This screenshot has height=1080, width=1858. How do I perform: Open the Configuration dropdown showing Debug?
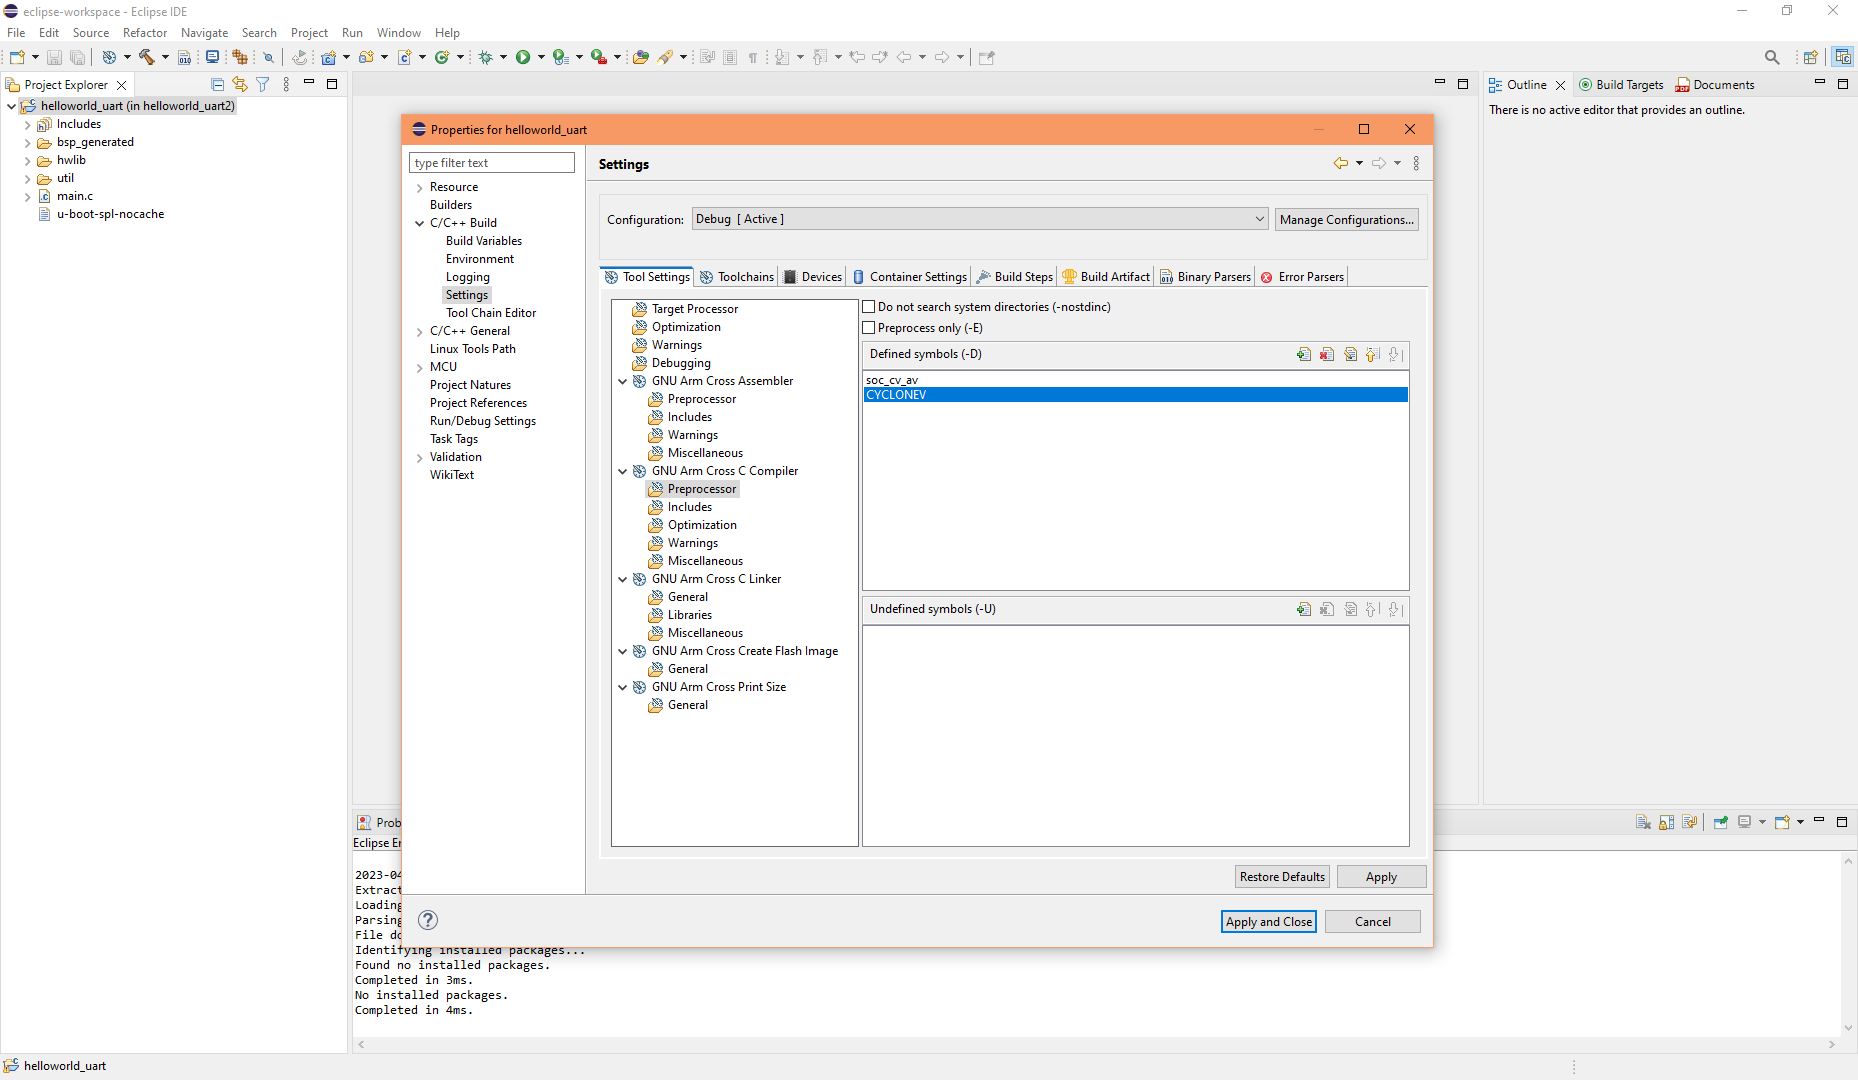(1258, 218)
